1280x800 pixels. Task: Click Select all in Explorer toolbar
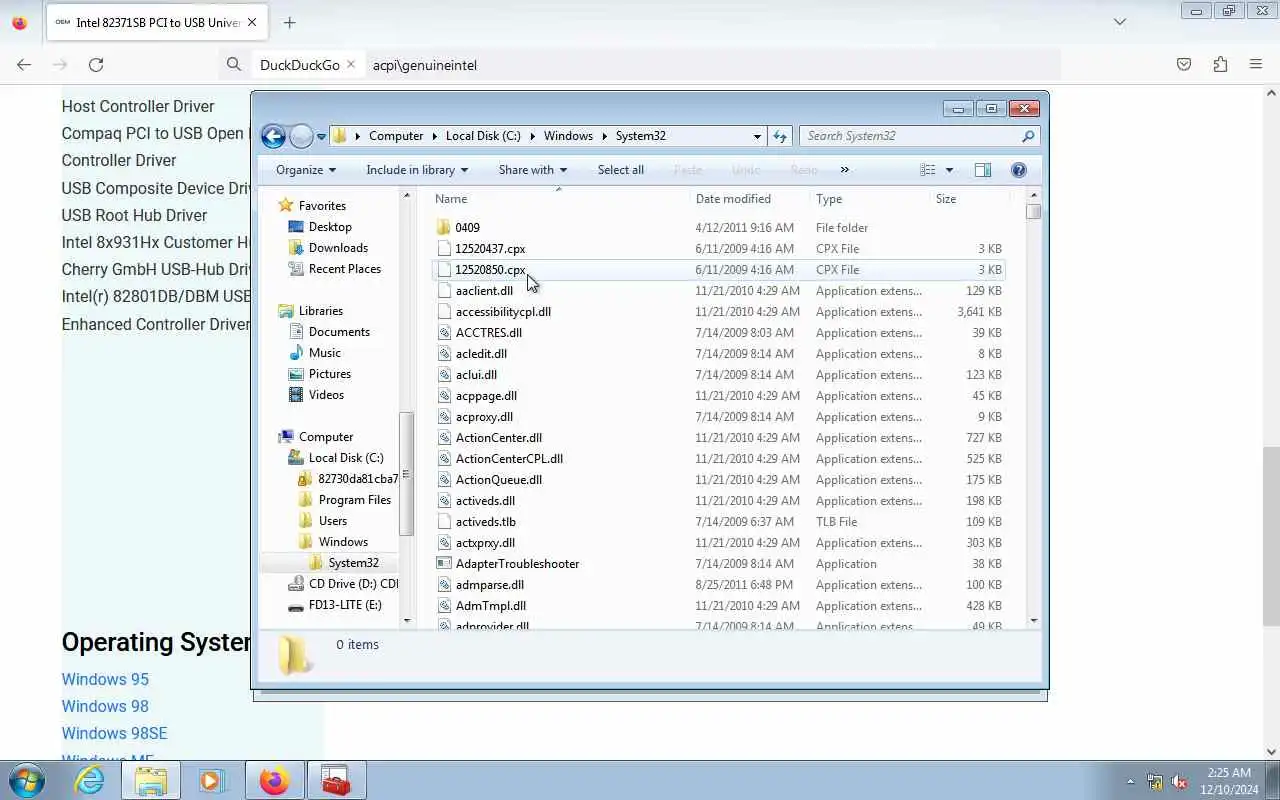tap(621, 170)
